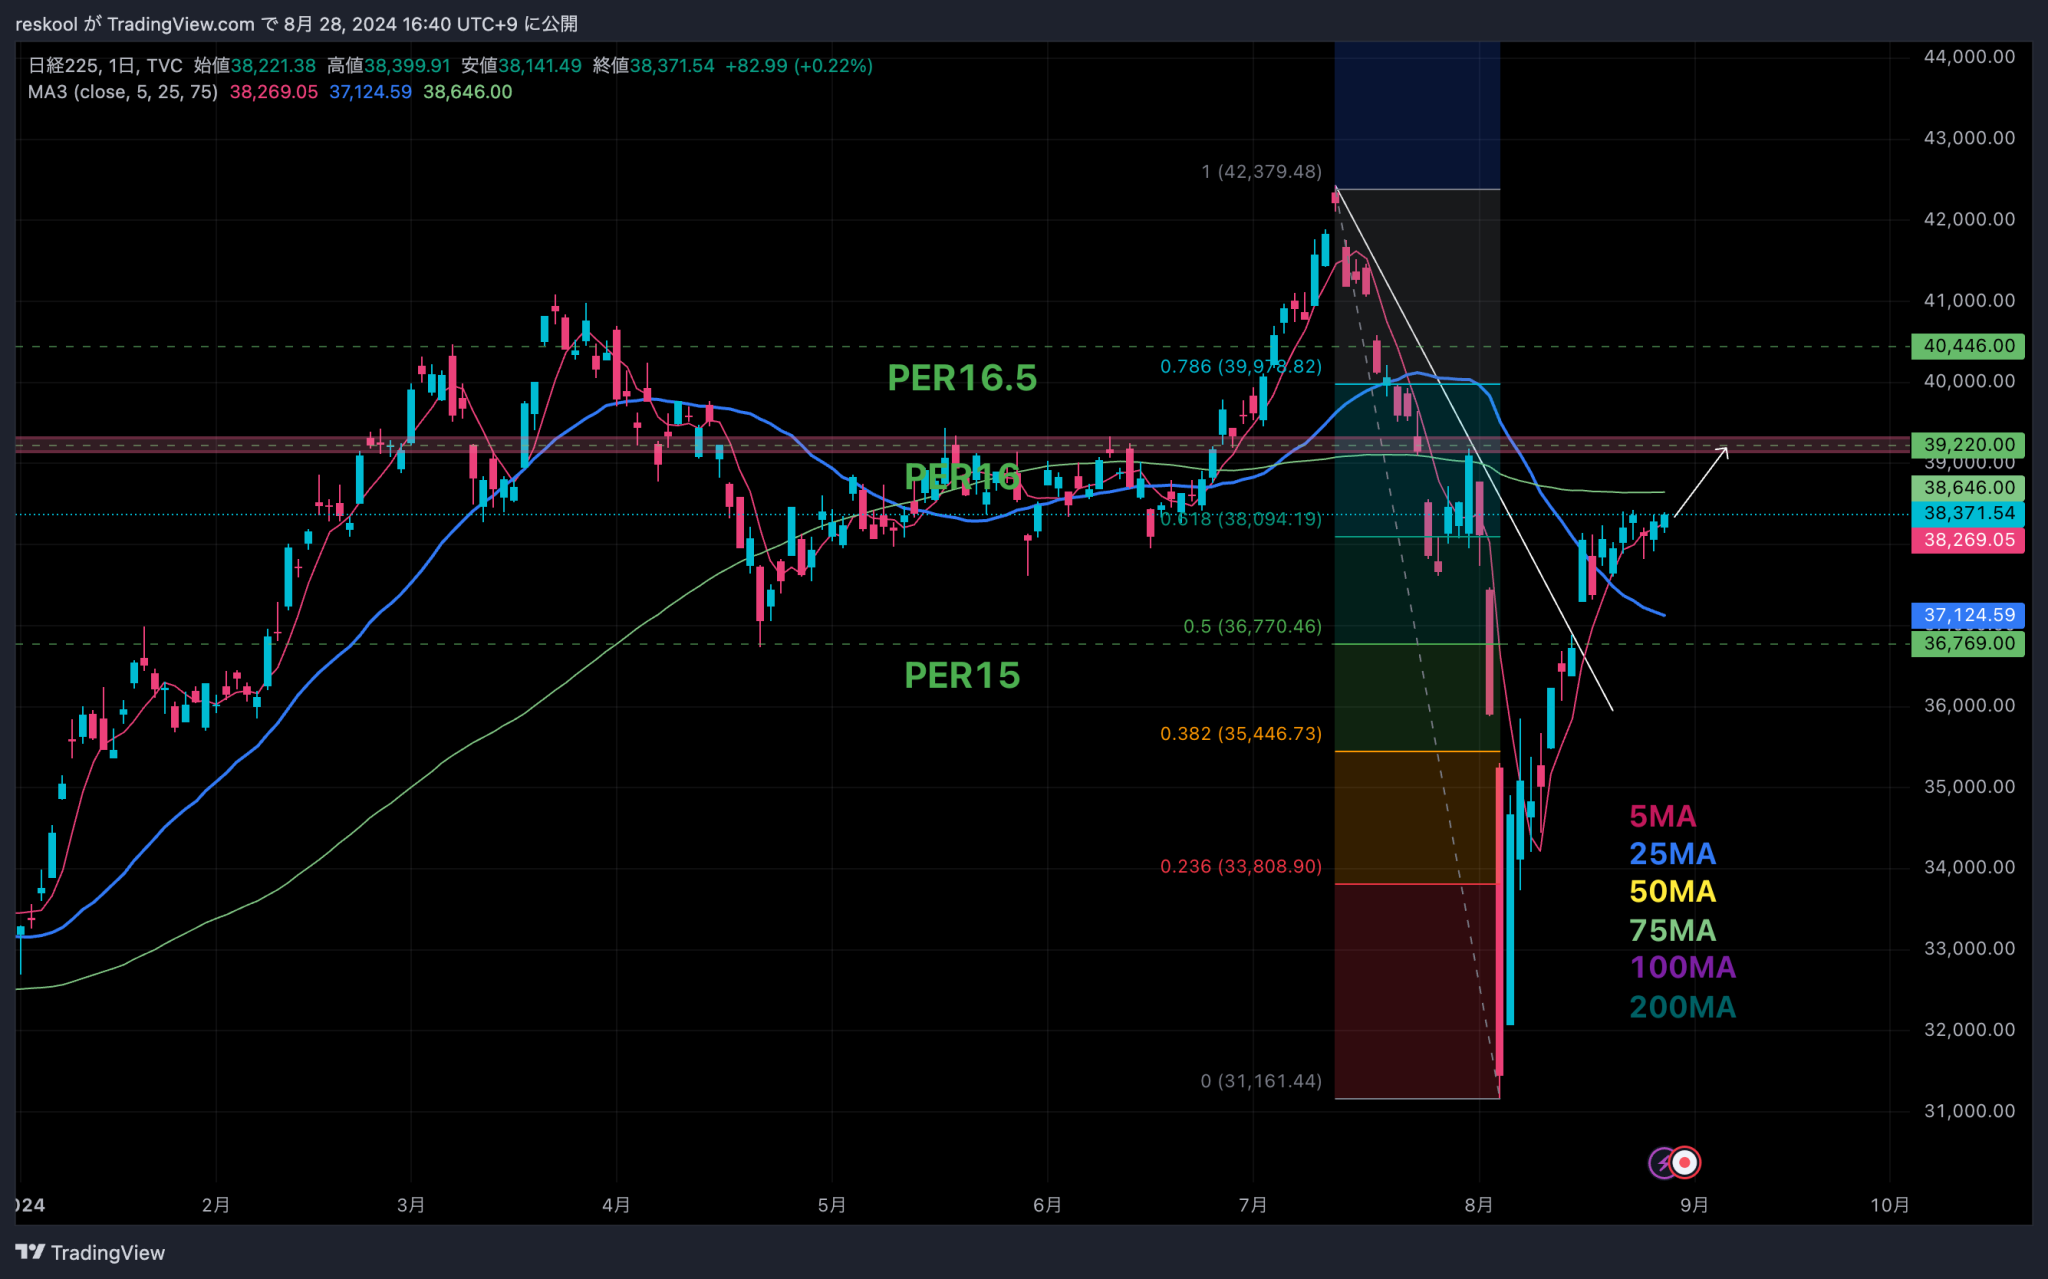The image size is (2048, 1279).
Task: Click the 8月 label on time axis
Action: (1478, 1205)
